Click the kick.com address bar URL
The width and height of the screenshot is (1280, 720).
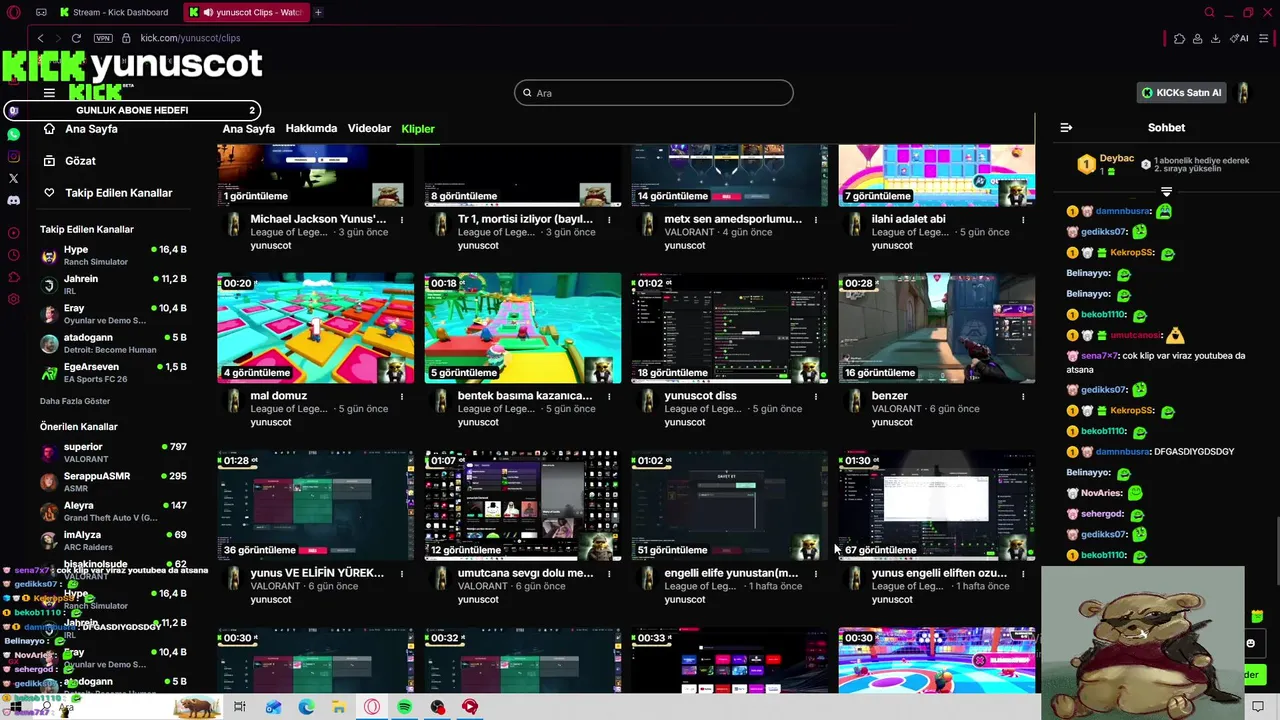190,38
